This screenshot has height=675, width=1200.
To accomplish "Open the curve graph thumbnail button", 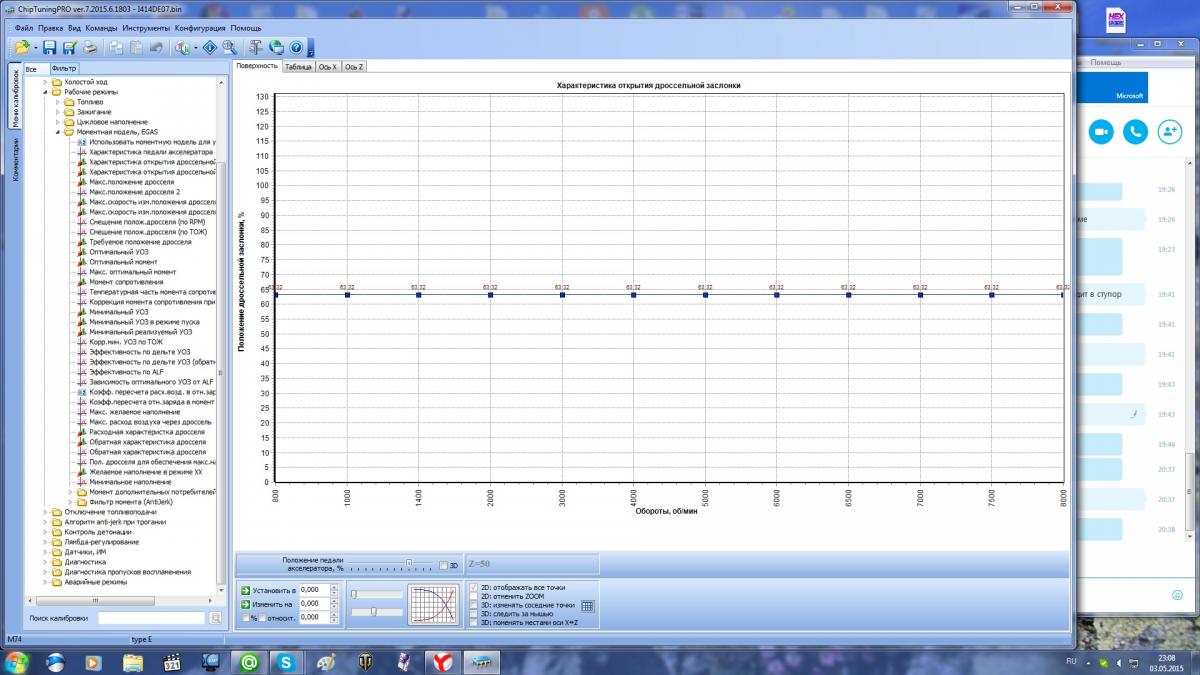I will point(433,605).
